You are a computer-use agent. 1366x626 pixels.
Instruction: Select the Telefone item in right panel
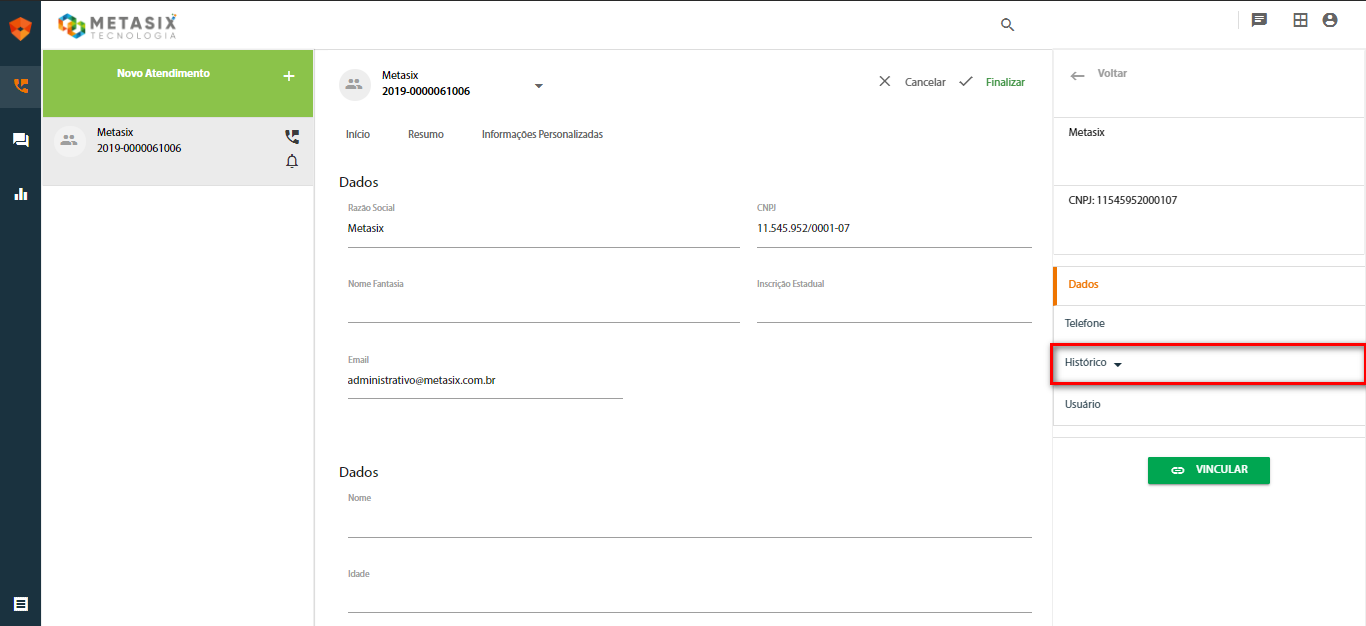click(1209, 324)
